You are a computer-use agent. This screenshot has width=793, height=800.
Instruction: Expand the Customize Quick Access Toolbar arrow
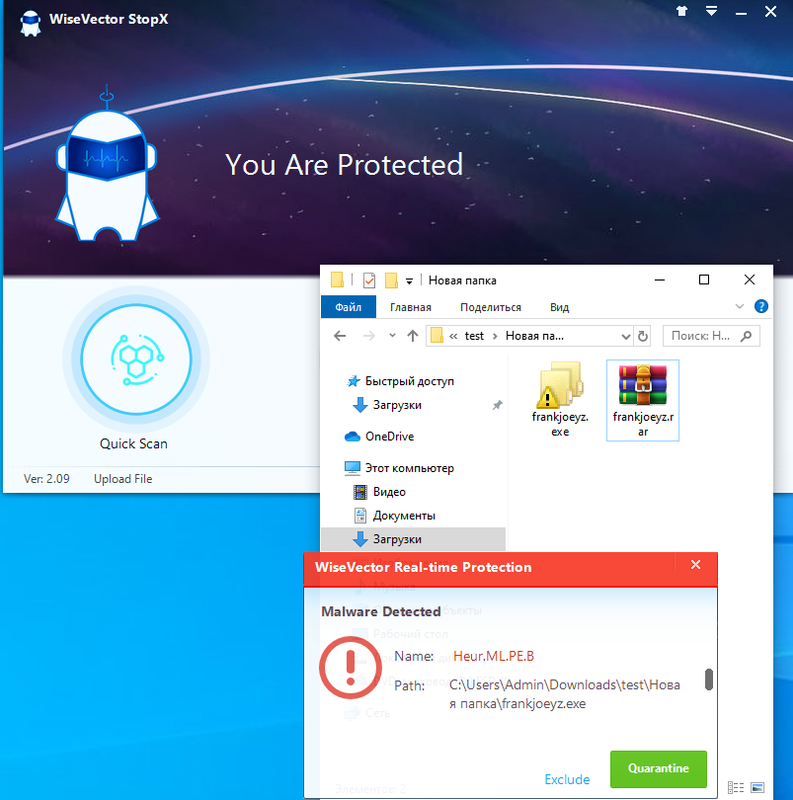(x=409, y=281)
